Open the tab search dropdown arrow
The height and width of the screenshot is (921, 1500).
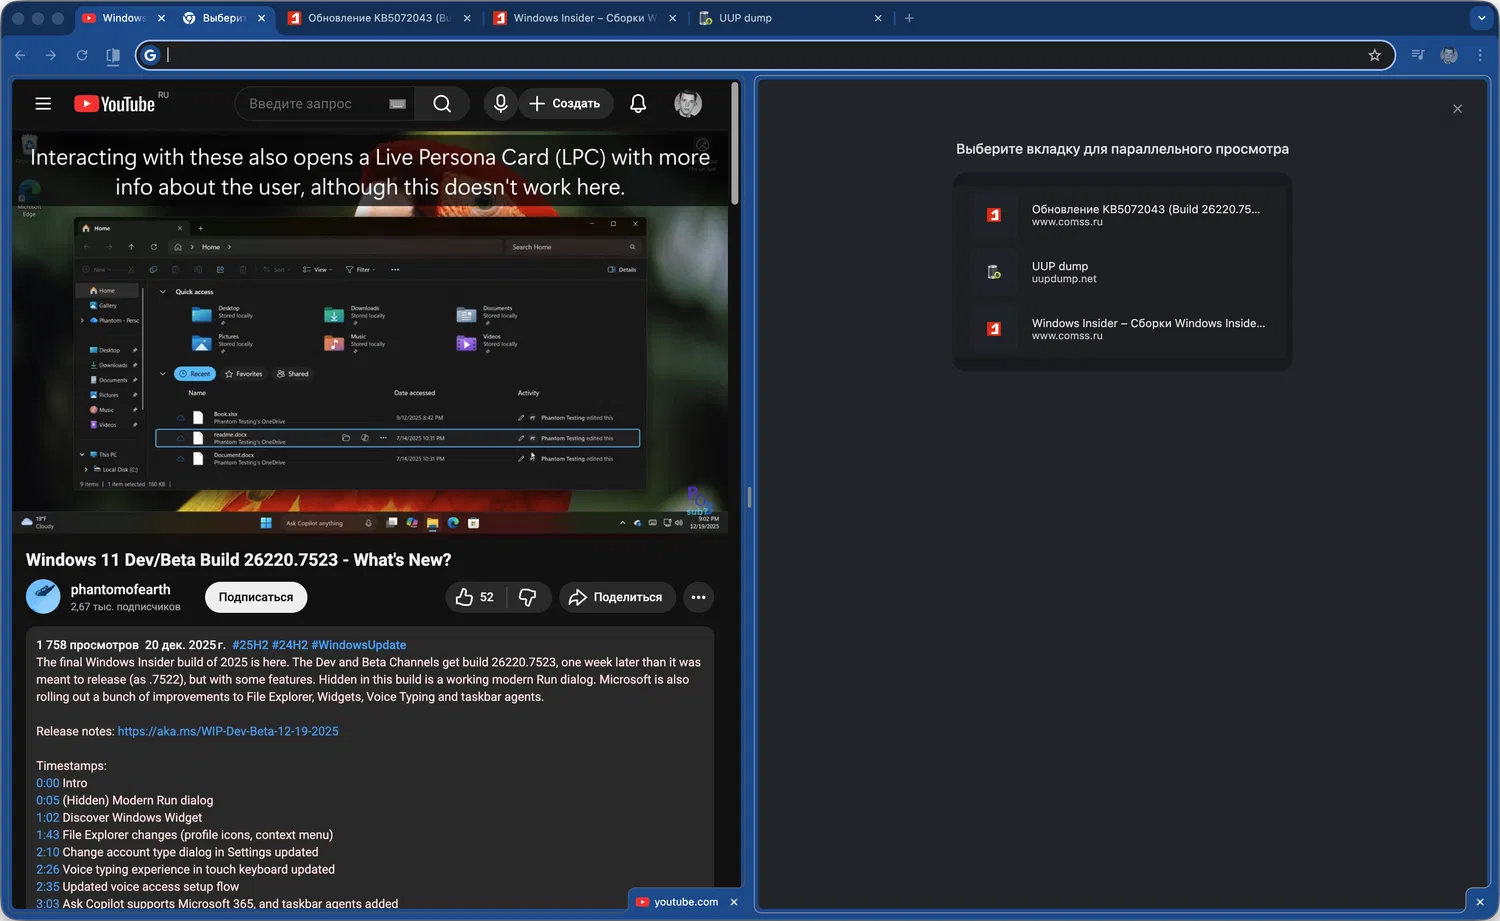[x=1481, y=18]
